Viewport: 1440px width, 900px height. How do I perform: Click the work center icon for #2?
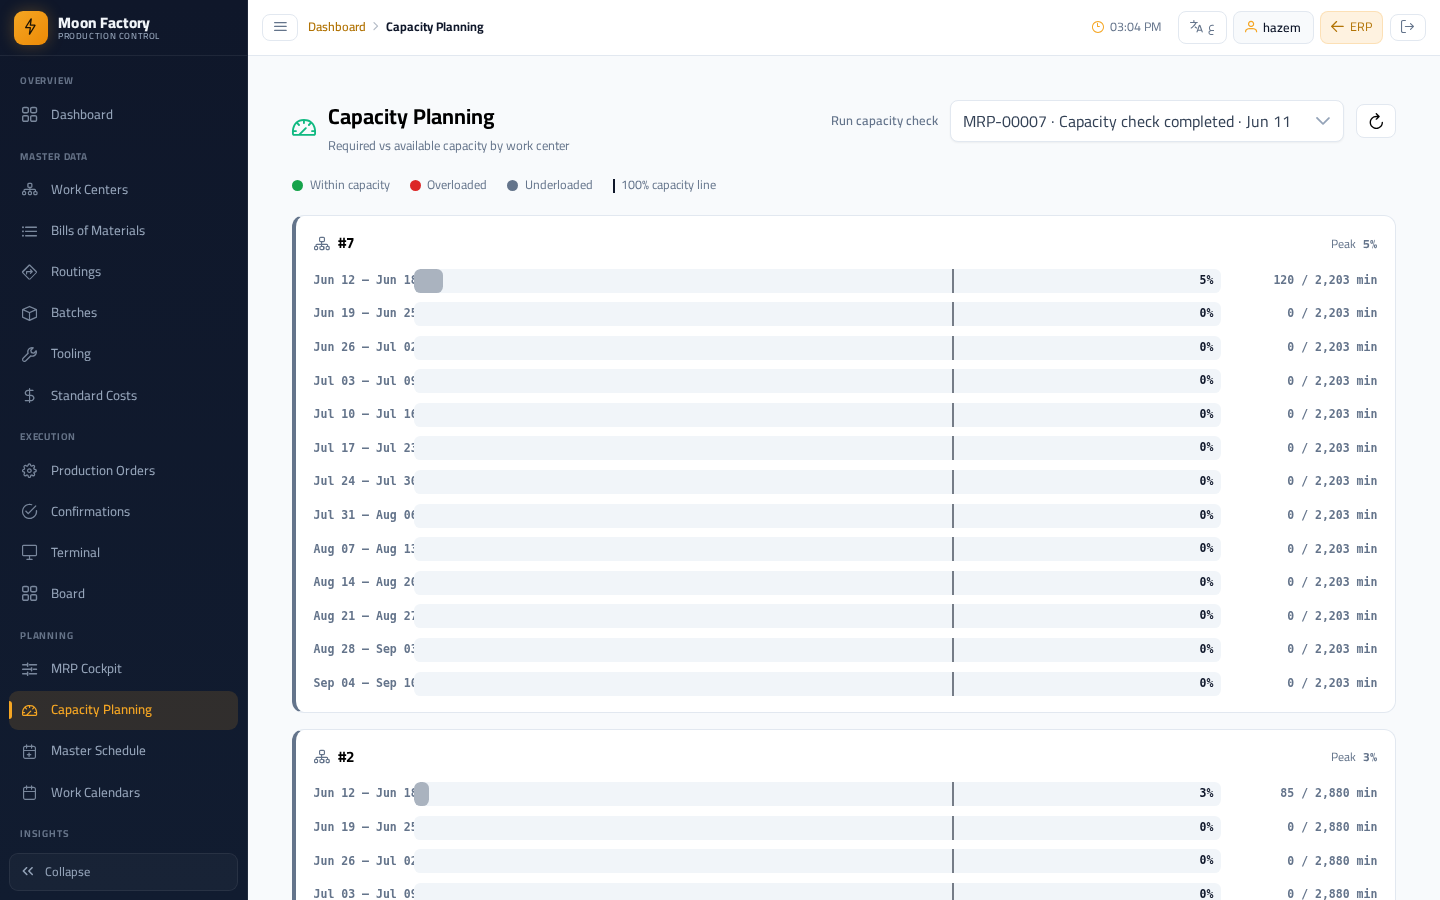[x=322, y=757]
